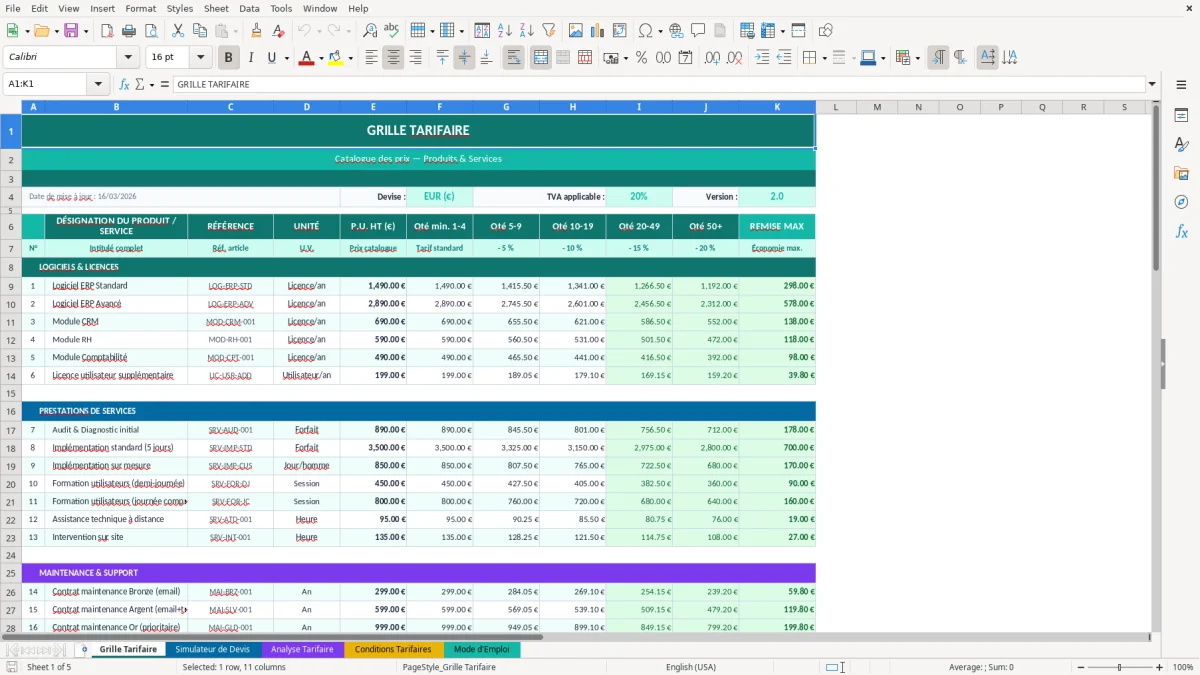Open sidebar Navigator compass icon
Image resolution: width=1200 pixels, height=675 pixels.
tap(1181, 203)
